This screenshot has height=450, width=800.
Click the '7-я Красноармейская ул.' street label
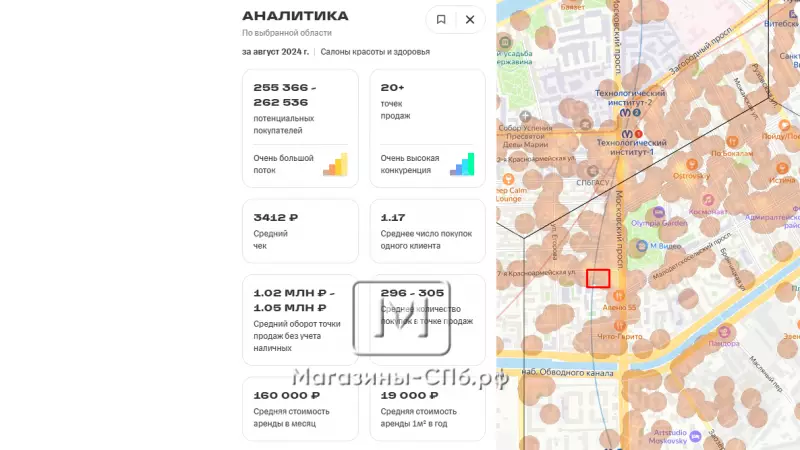[536, 273]
